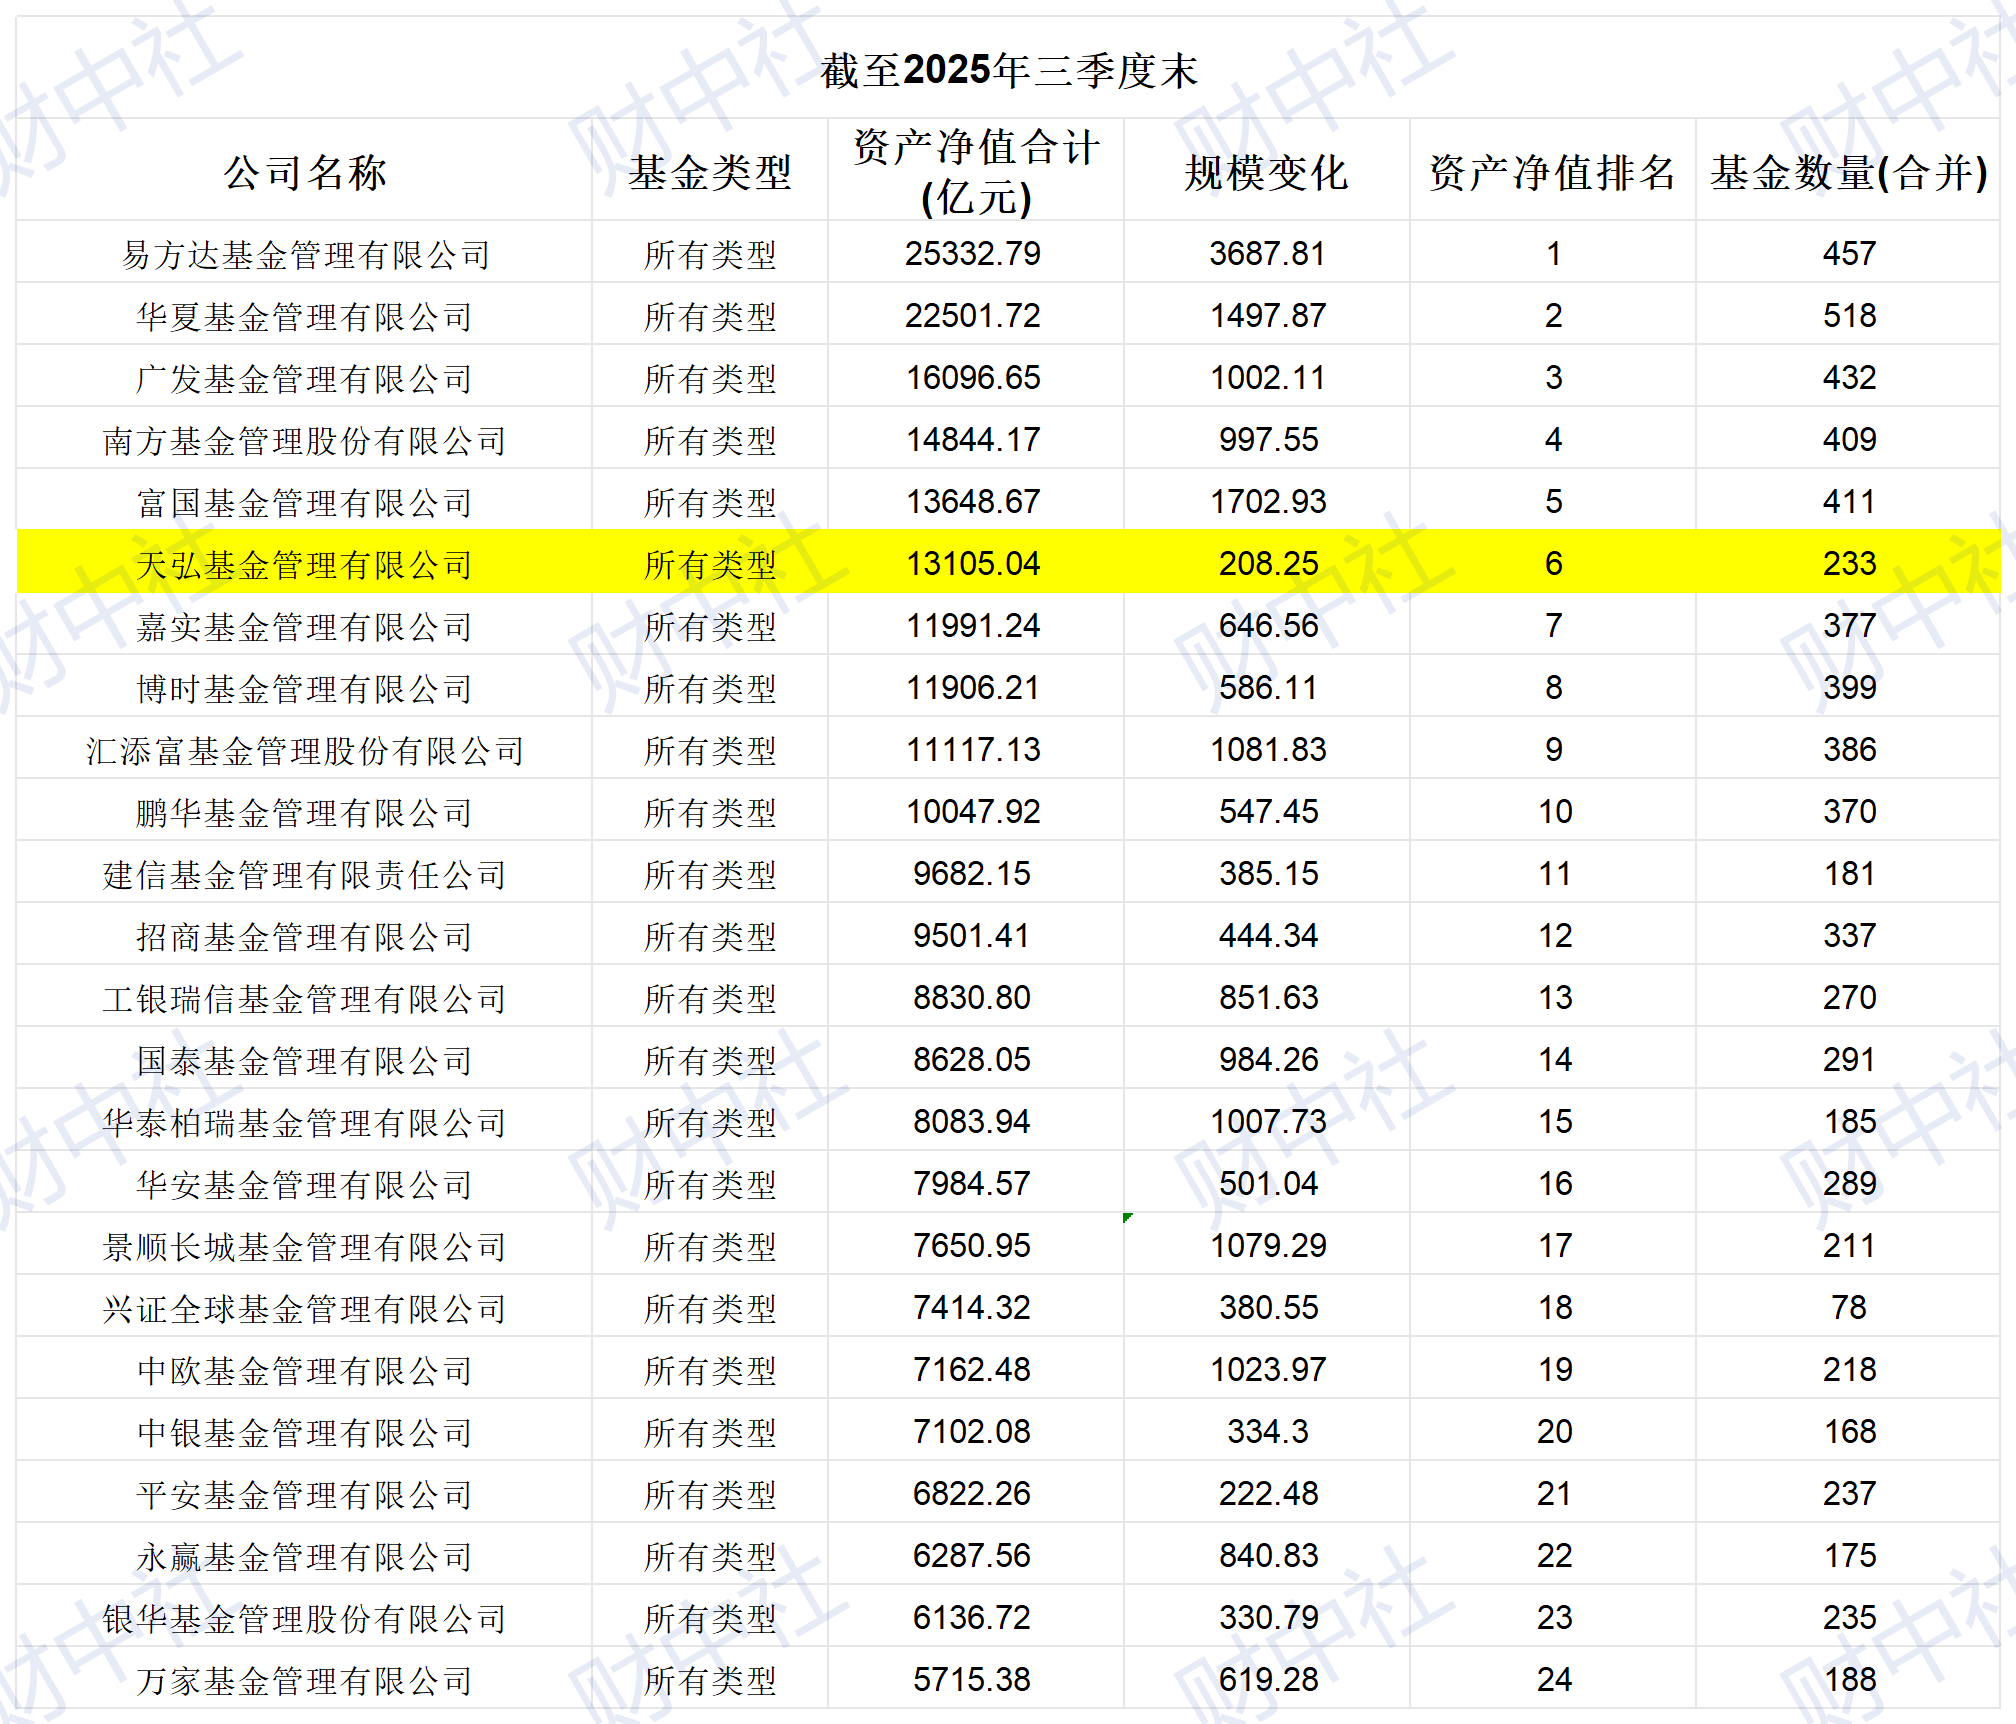Click the 公司名称 column header
The height and width of the screenshot is (1724, 2016).
[307, 172]
